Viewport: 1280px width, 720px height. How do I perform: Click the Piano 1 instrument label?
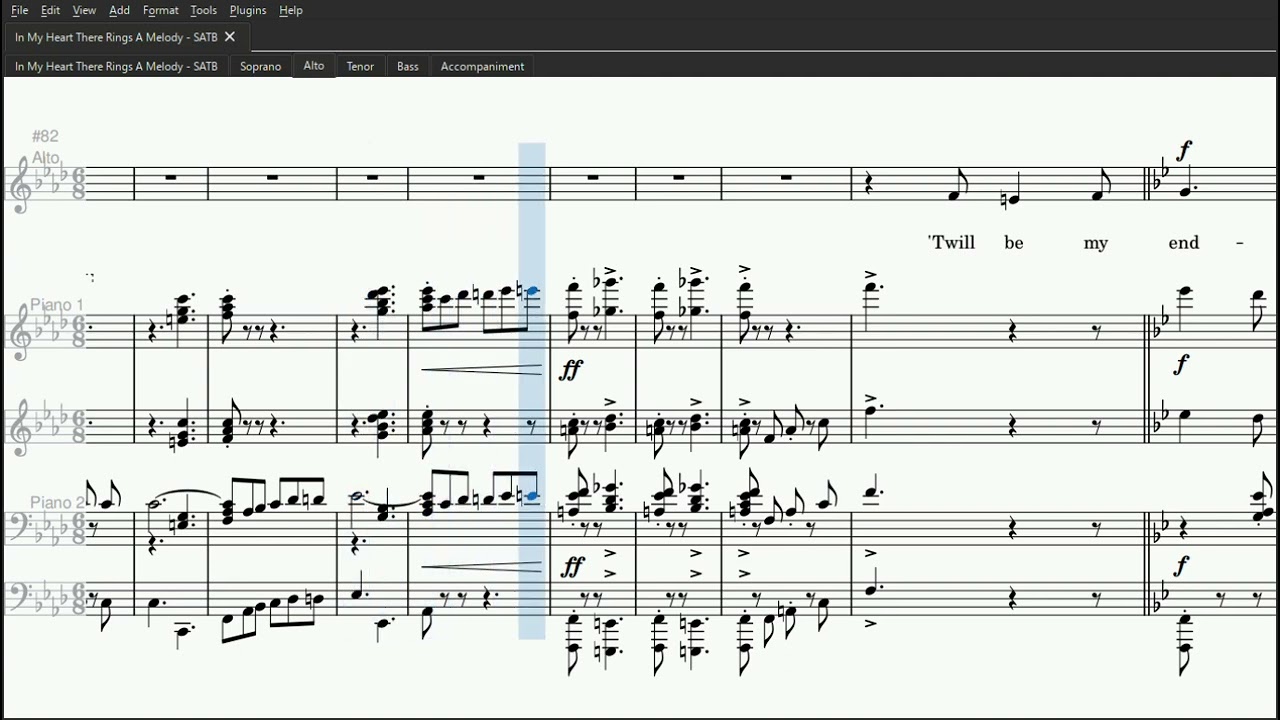coord(57,305)
